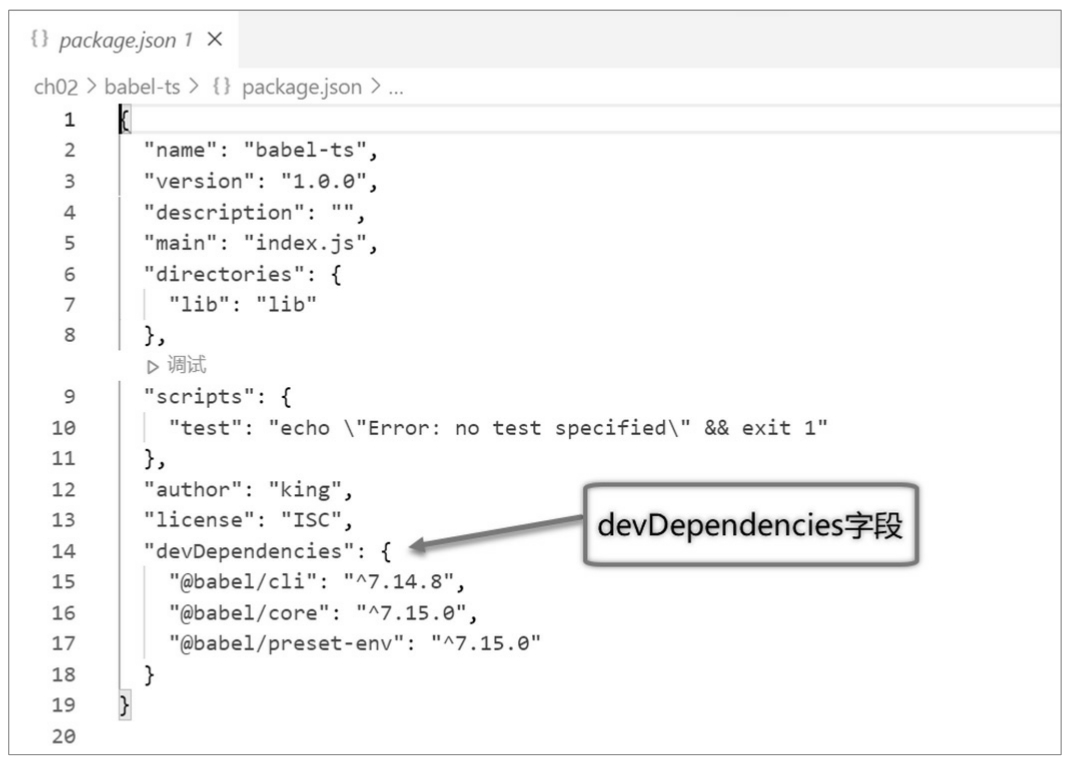Click the "scripts" key
Image resolution: width=1069 pixels, height=763 pixels.
[x=200, y=397]
